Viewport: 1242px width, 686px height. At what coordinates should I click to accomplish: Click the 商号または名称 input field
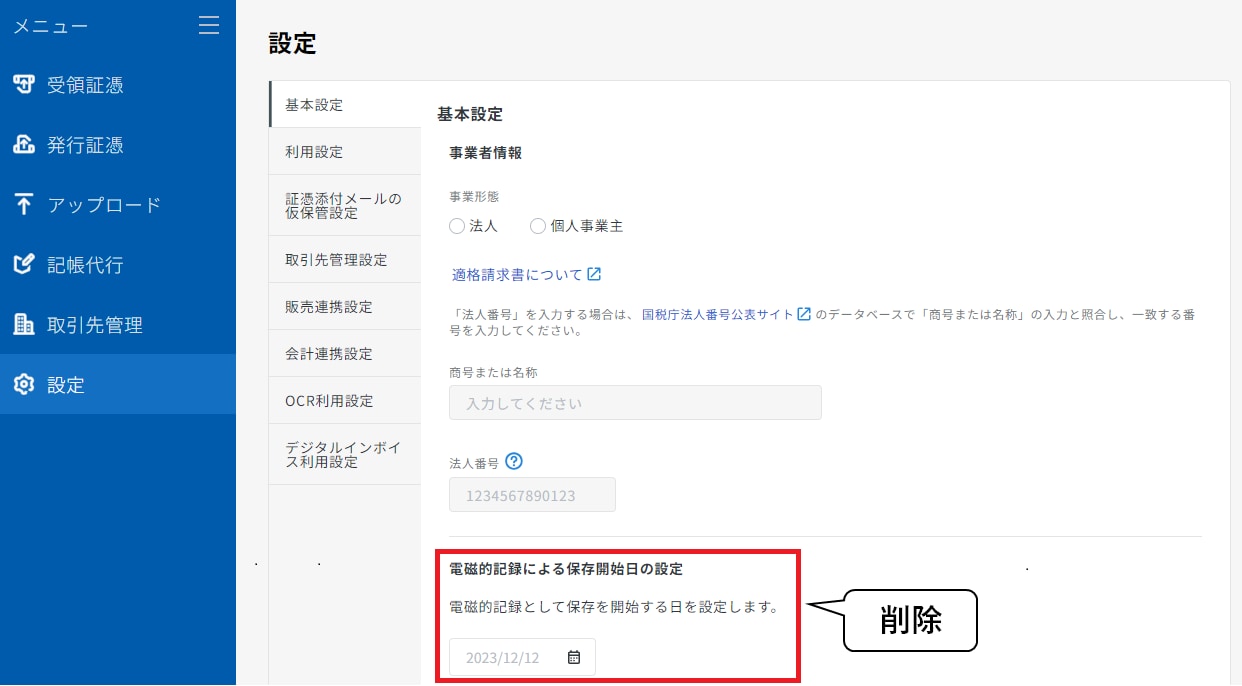coord(635,403)
